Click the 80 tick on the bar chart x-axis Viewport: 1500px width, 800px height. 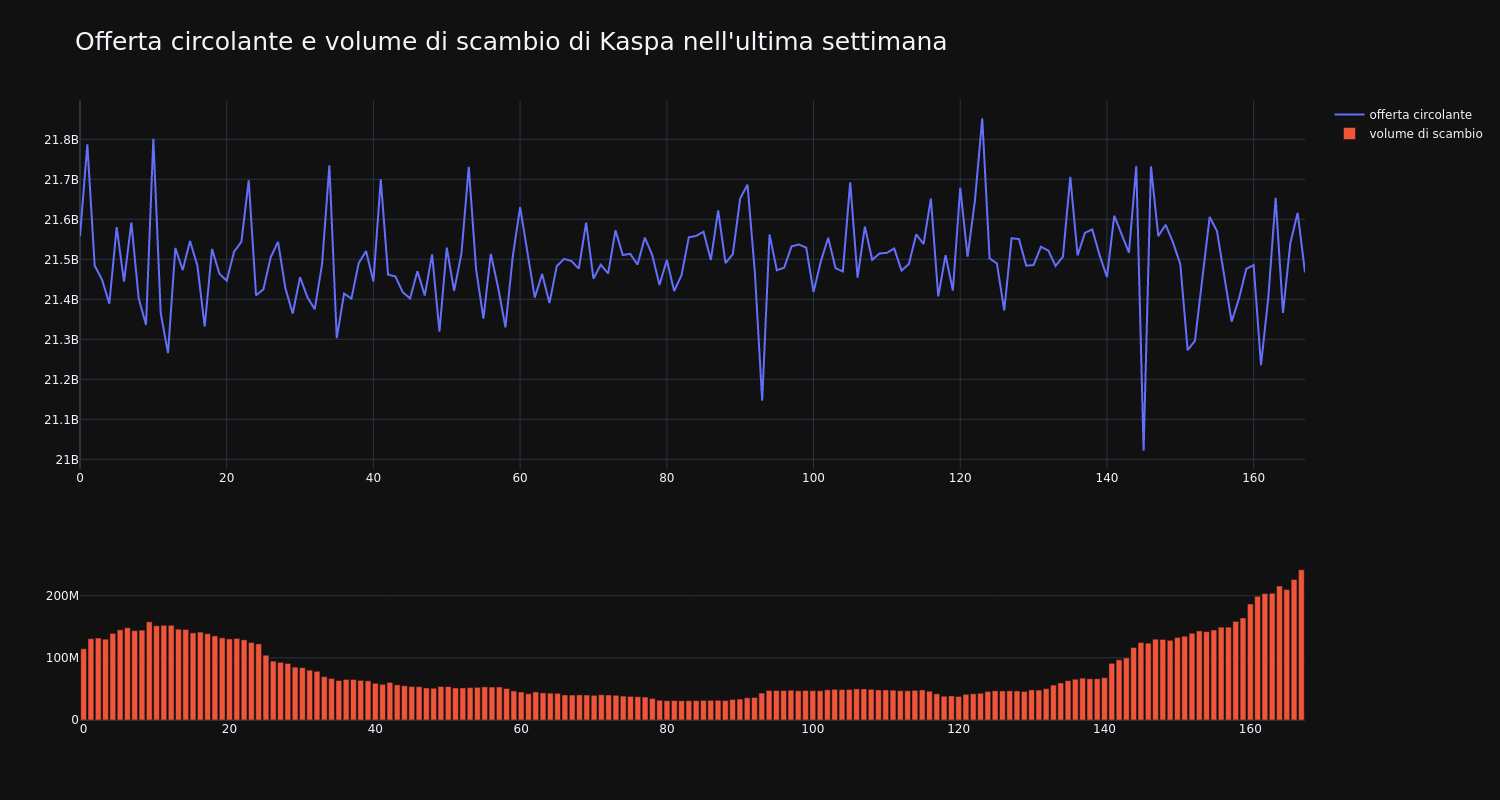point(667,729)
